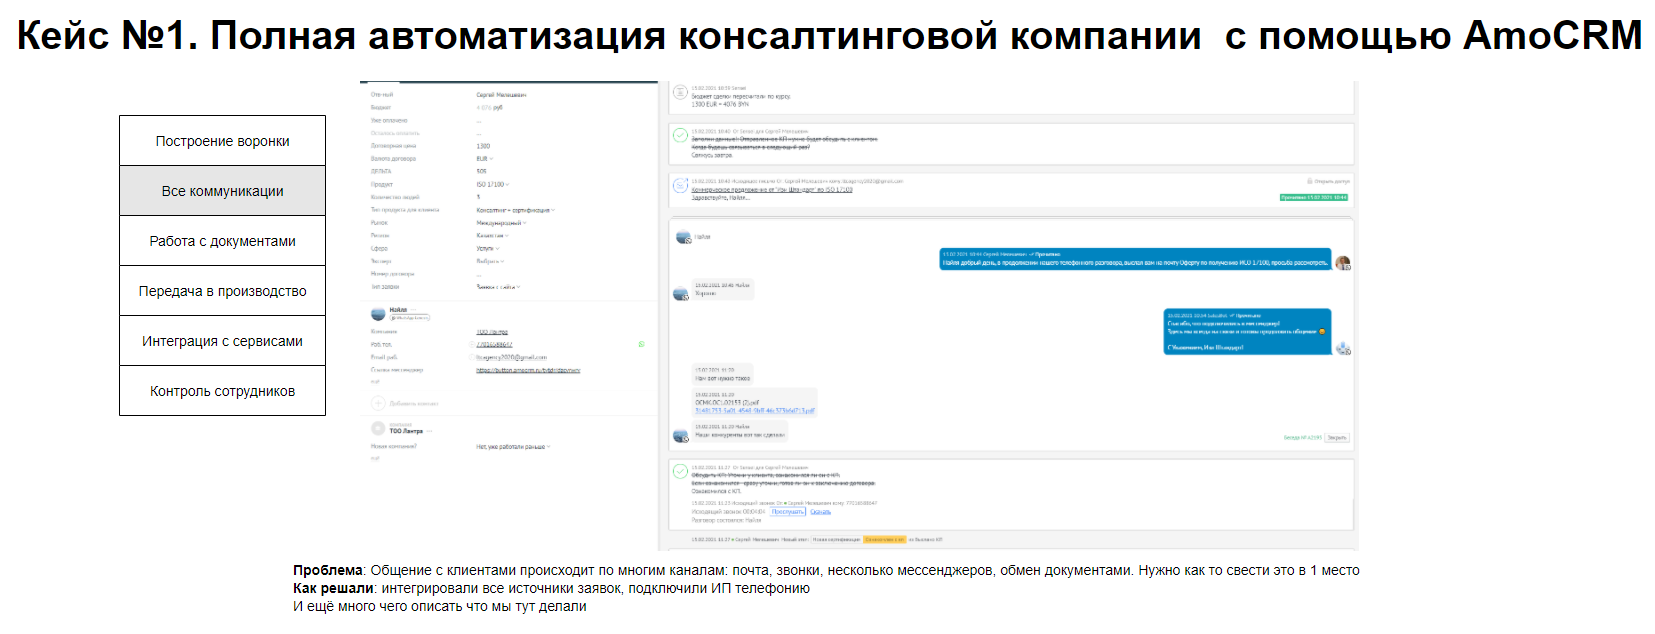1655x634 pixels.
Task: Open the Рынок Международный dropdown
Action: (x=501, y=223)
